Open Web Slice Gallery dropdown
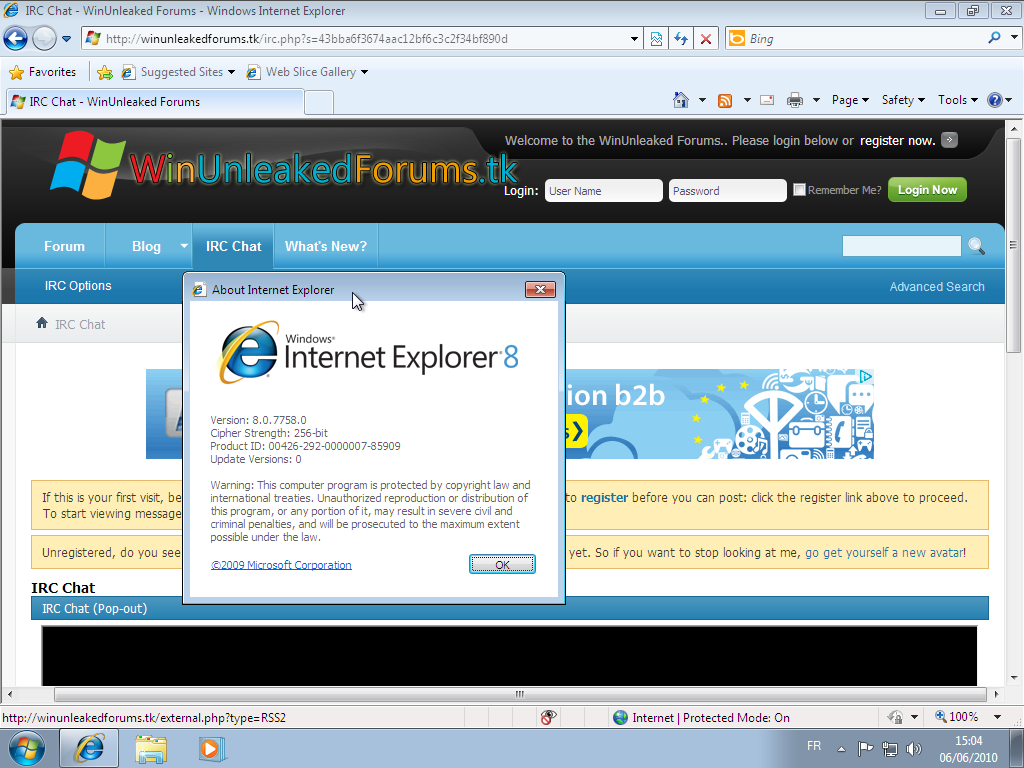Screen dimensions: 1024x768 (x=307, y=72)
